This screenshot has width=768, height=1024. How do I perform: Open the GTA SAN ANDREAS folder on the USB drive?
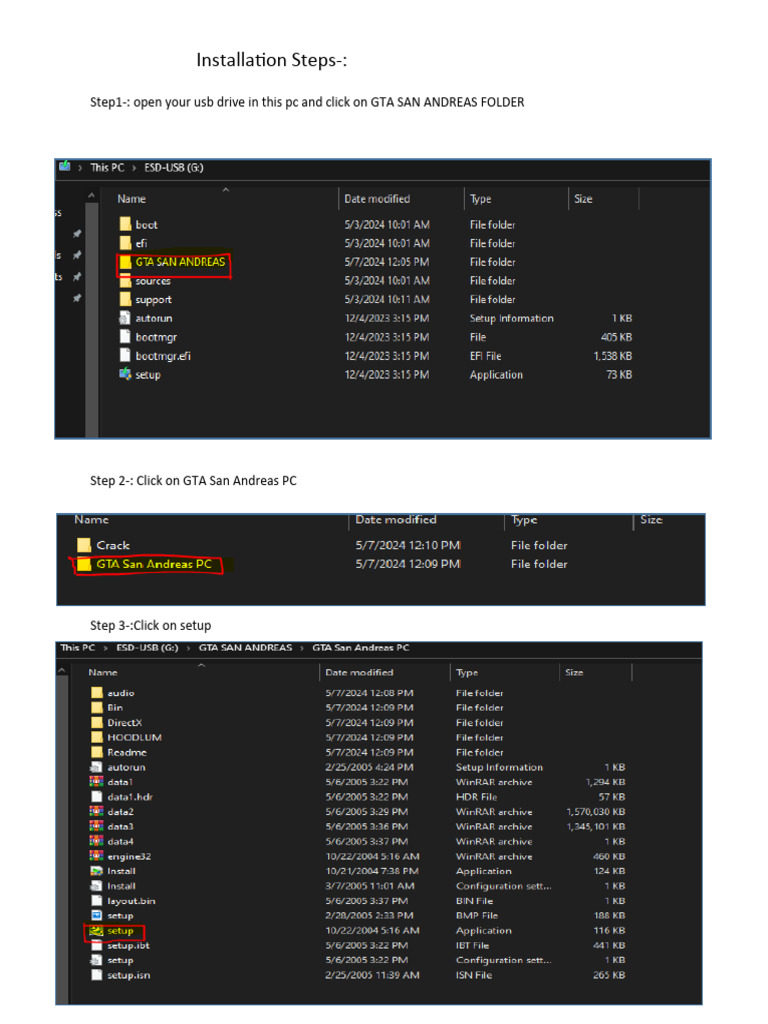click(174, 262)
